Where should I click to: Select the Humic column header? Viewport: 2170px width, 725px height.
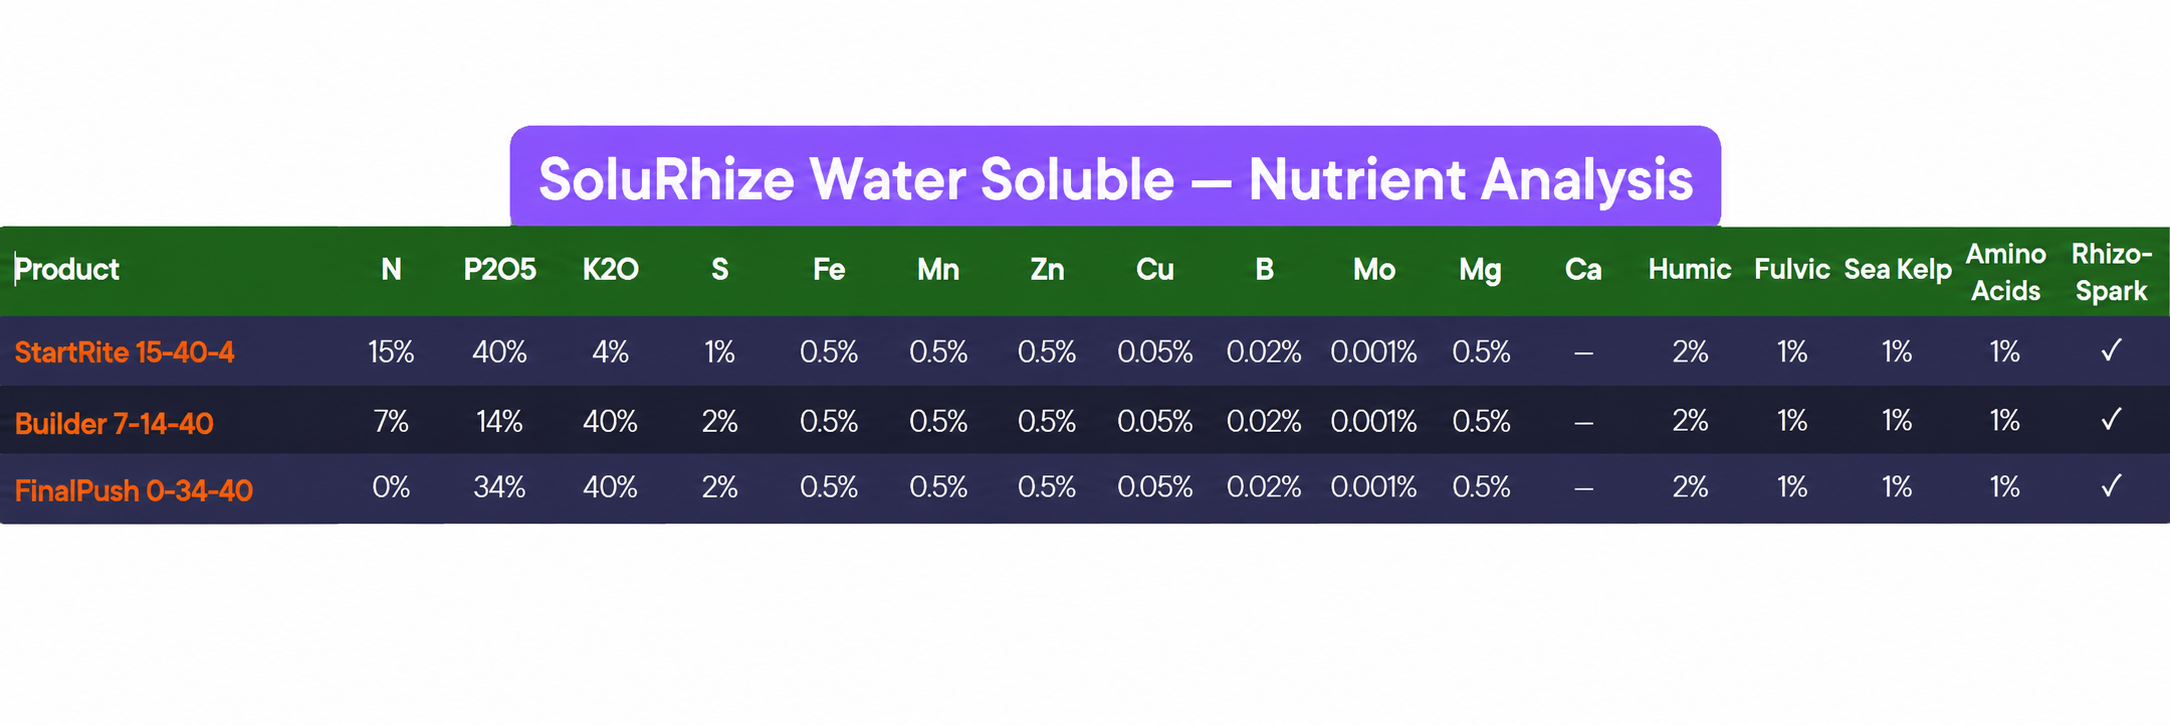click(x=1689, y=269)
